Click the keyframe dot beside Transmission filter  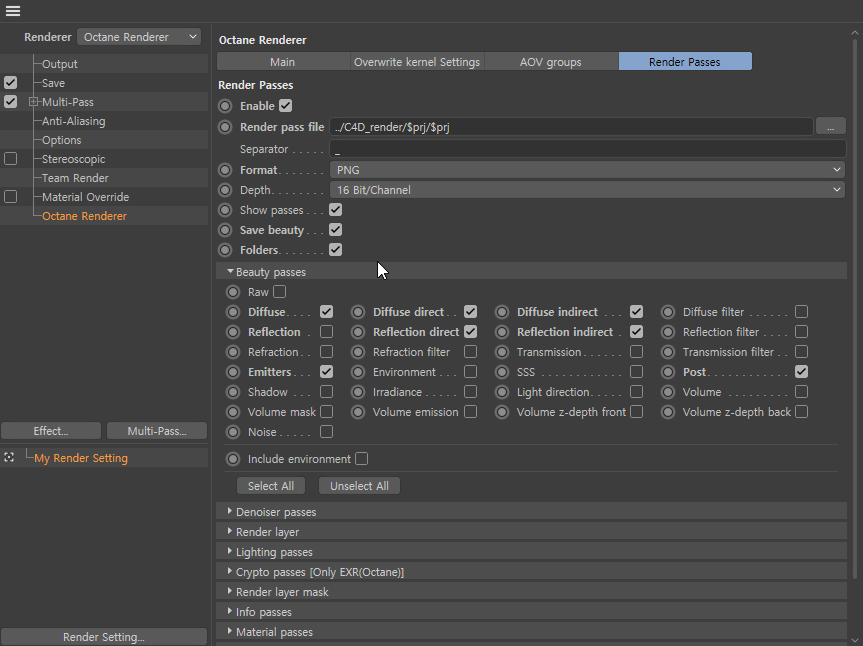(668, 352)
